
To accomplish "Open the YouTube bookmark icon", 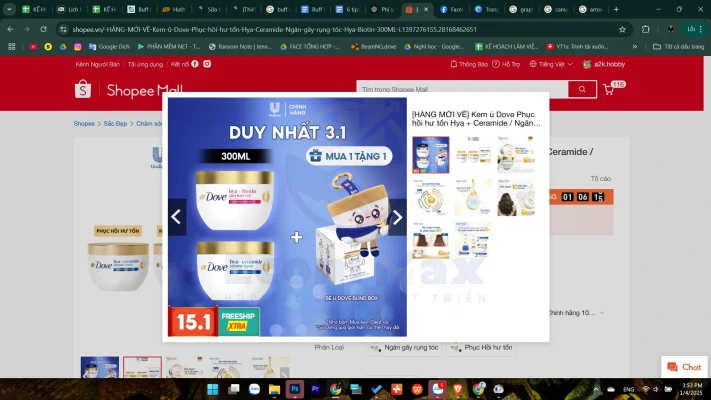I will (x=33, y=47).
